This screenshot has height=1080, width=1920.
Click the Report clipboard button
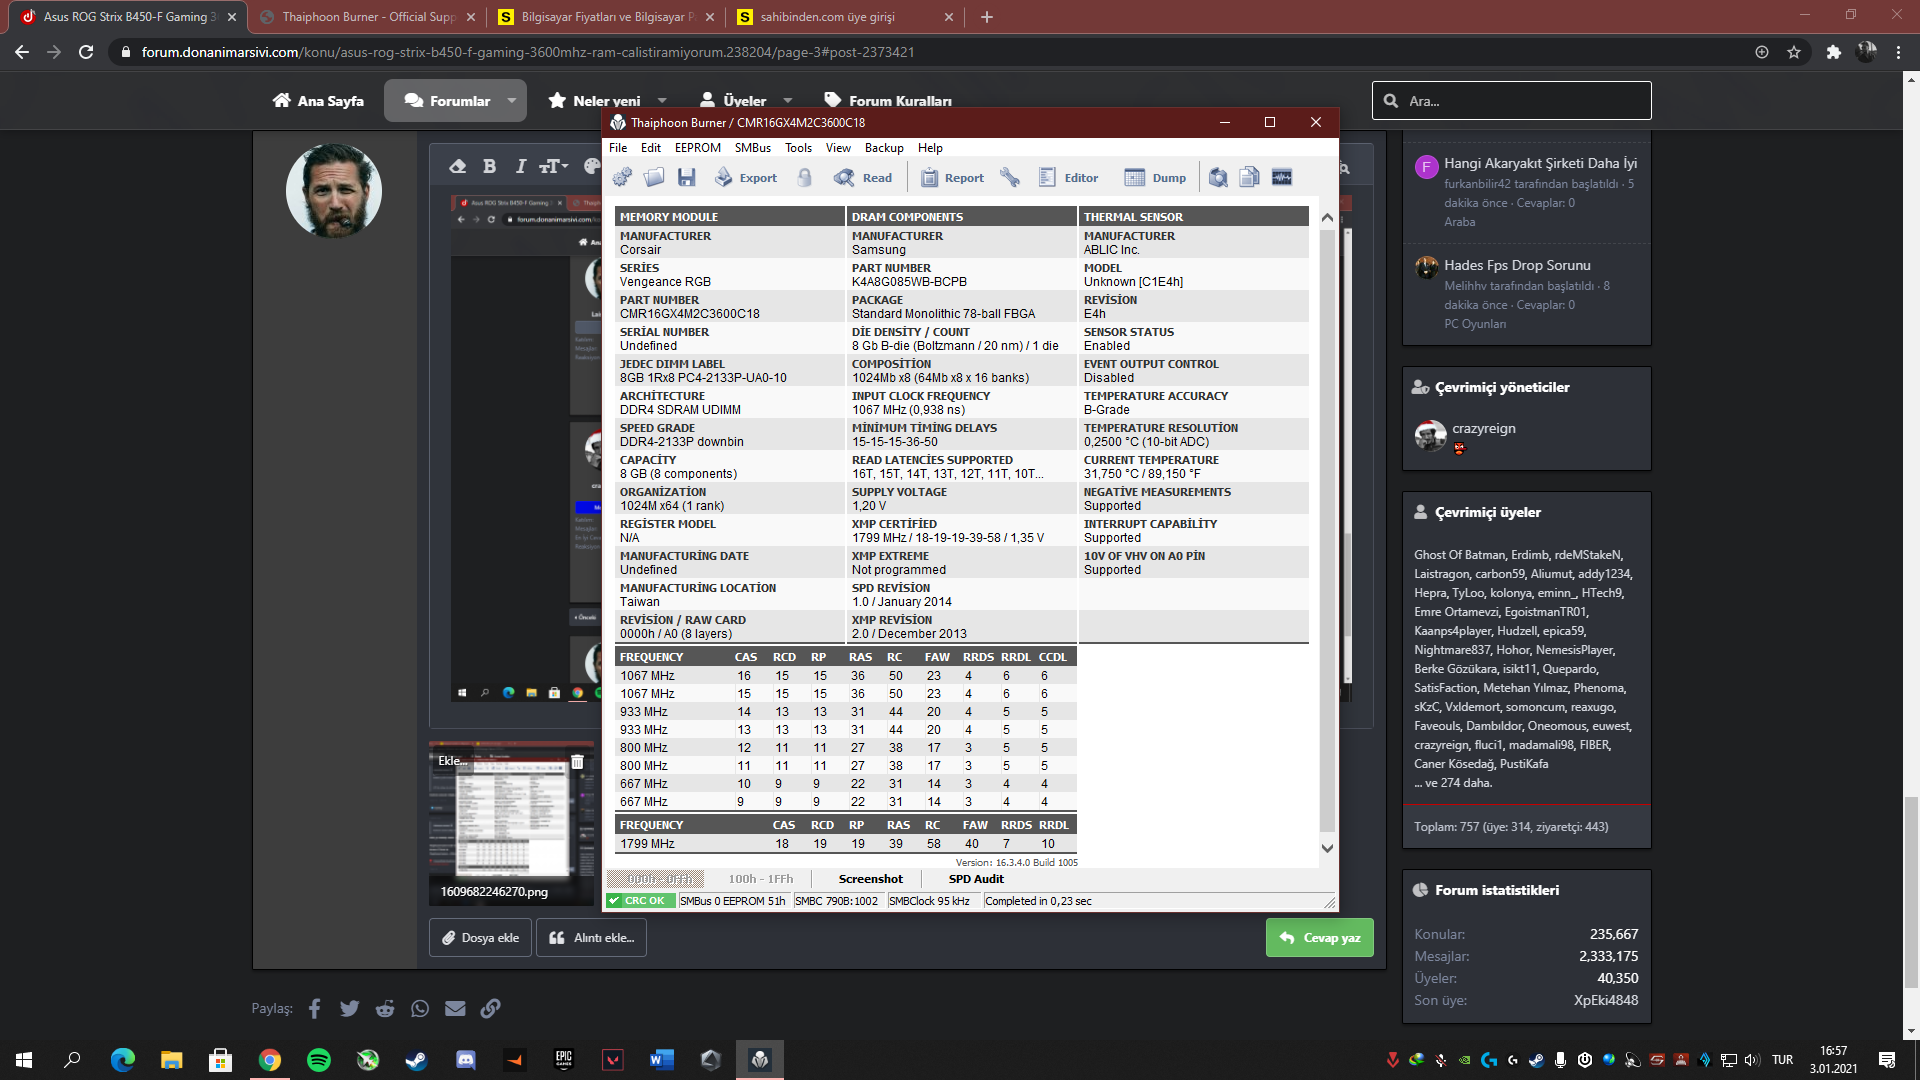tap(952, 177)
